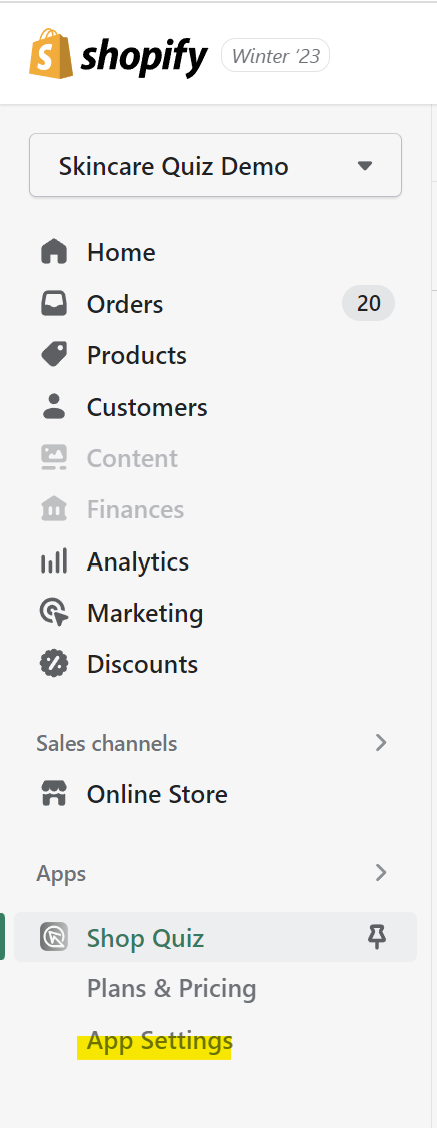This screenshot has width=437, height=1128.
Task: Click the Shopify shopping bag logo
Action: point(52,53)
